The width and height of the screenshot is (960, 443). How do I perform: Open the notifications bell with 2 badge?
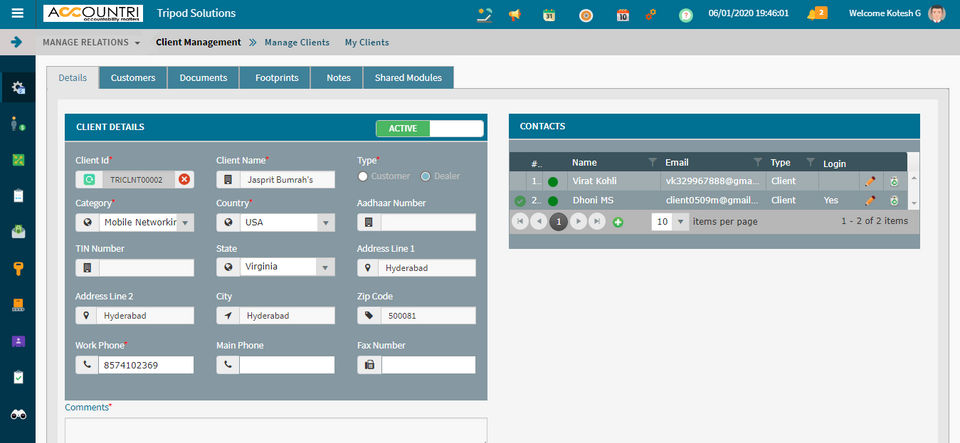[x=818, y=13]
